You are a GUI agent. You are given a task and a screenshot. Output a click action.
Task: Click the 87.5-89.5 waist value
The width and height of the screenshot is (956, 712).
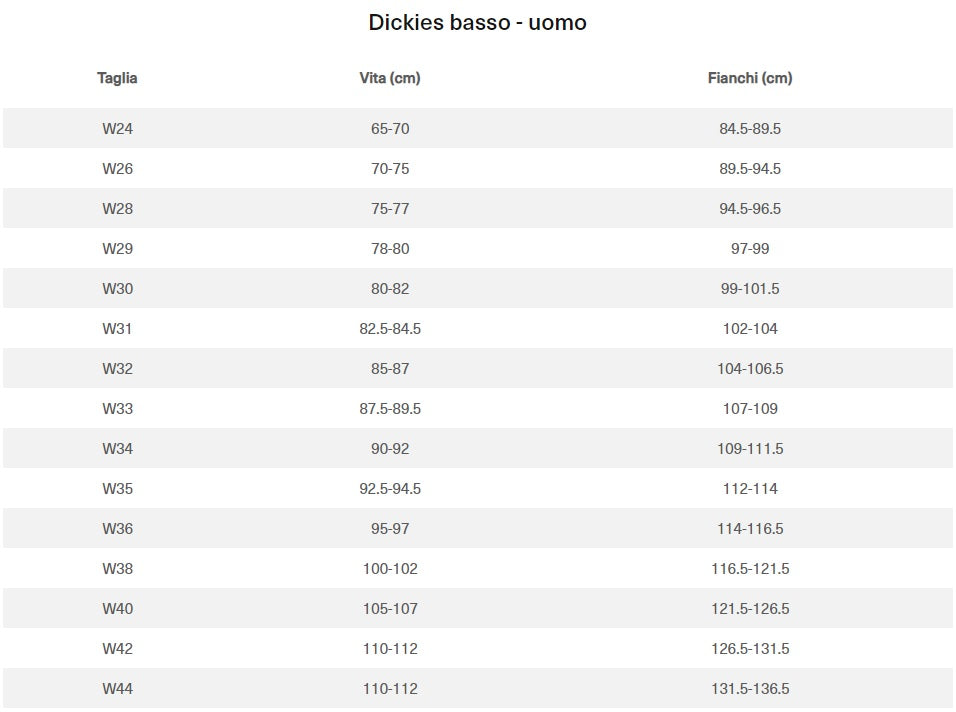pyautogui.click(x=390, y=409)
